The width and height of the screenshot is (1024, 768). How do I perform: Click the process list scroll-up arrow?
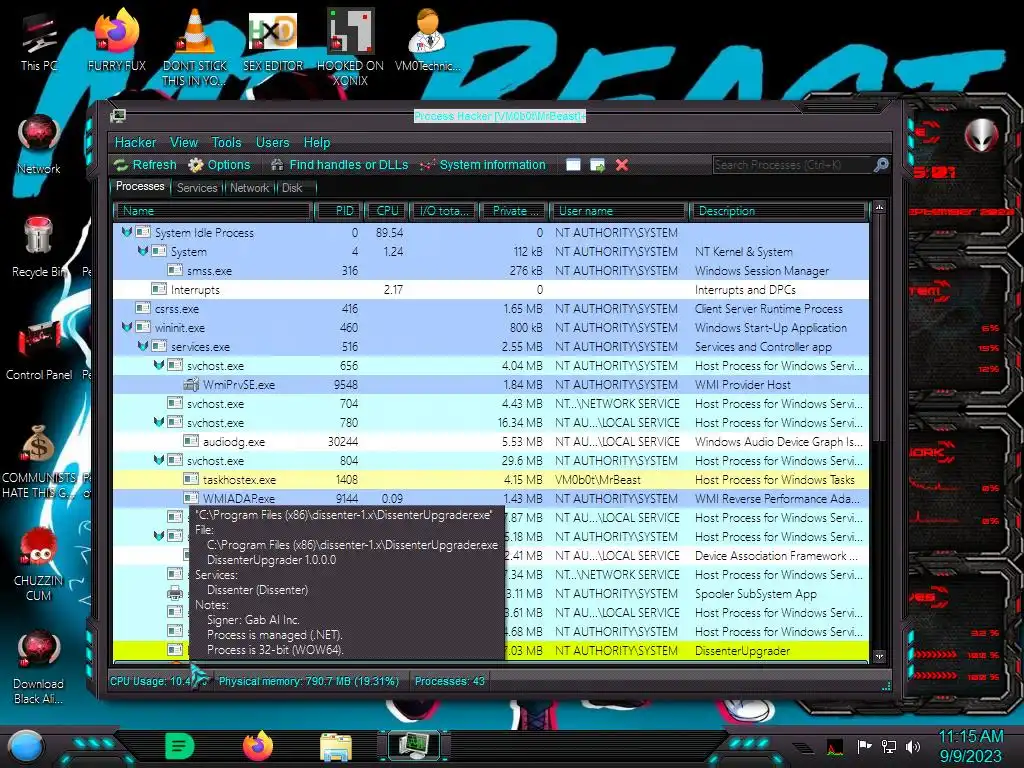pyautogui.click(x=880, y=208)
